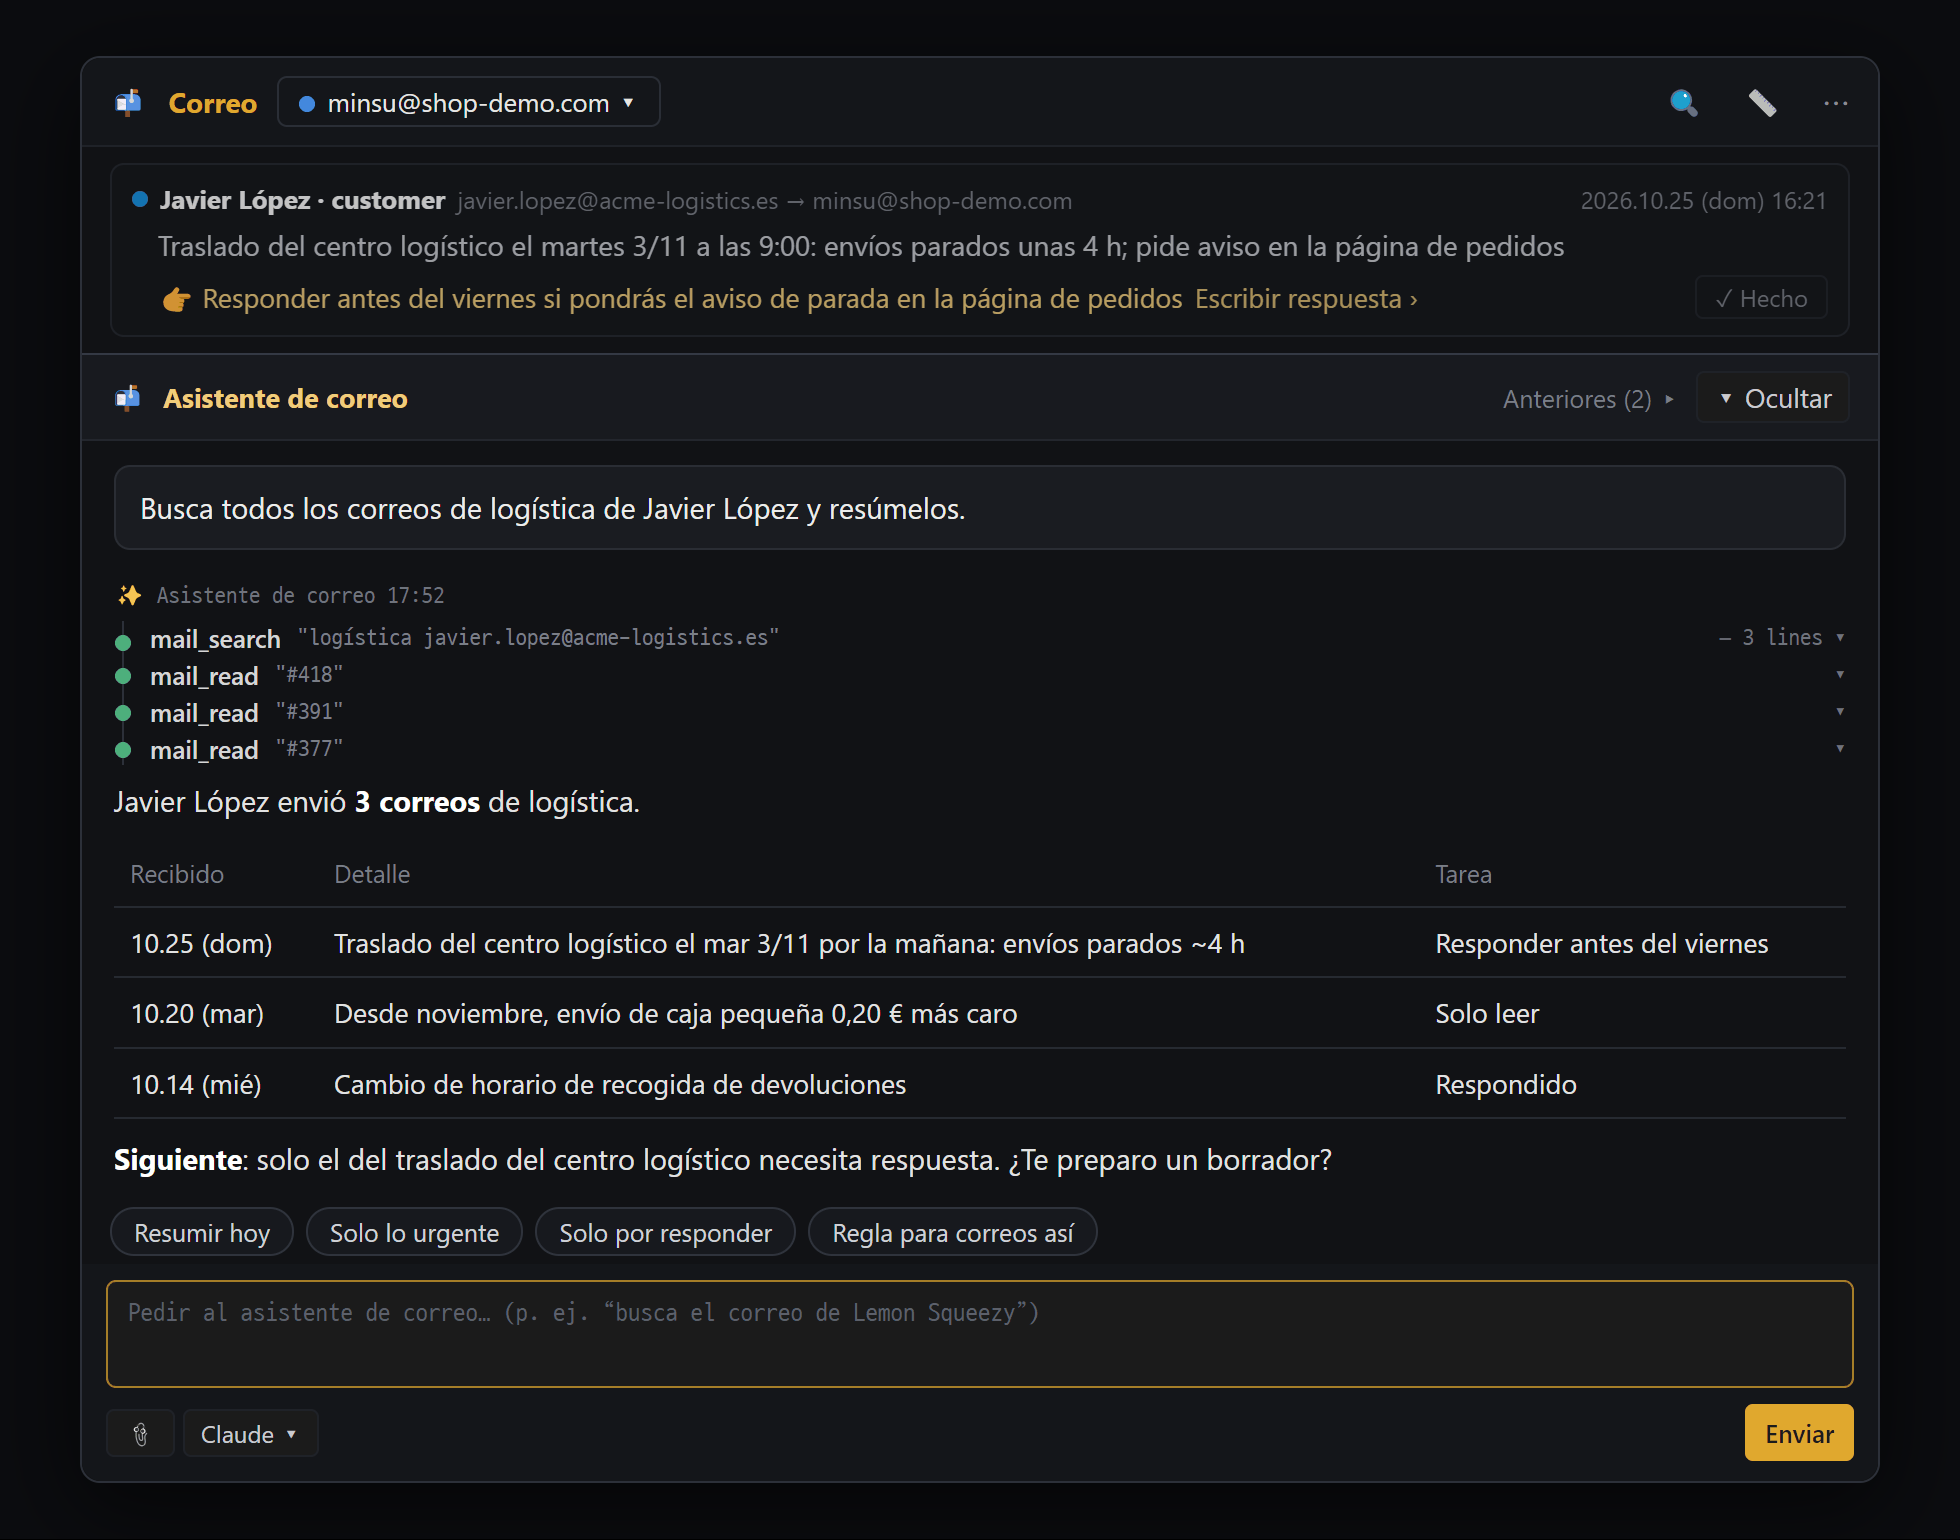
Task: Click the Enviar button
Action: click(1798, 1433)
